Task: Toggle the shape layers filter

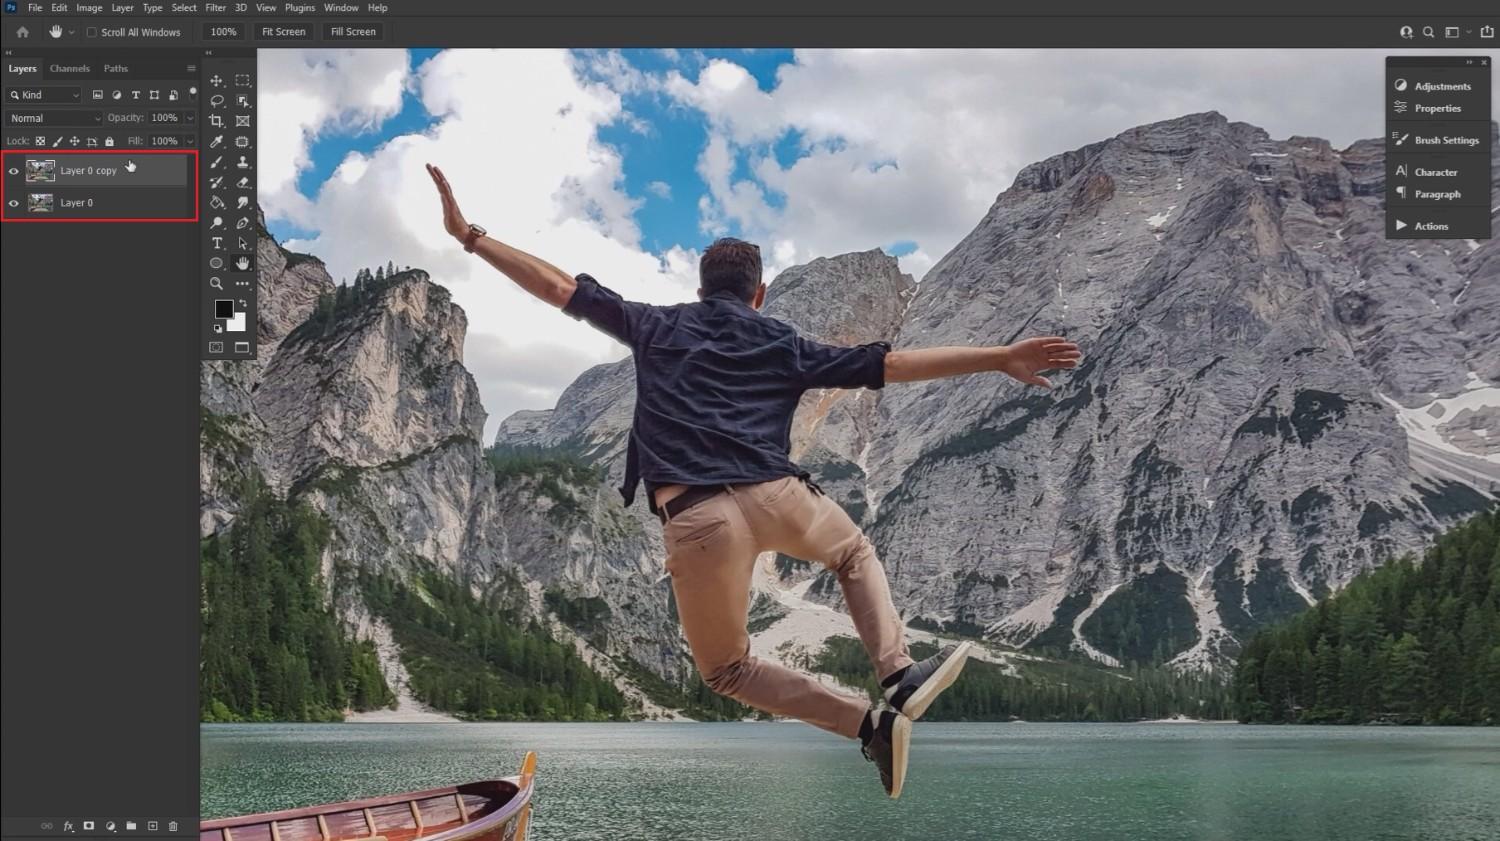Action: pyautogui.click(x=154, y=95)
